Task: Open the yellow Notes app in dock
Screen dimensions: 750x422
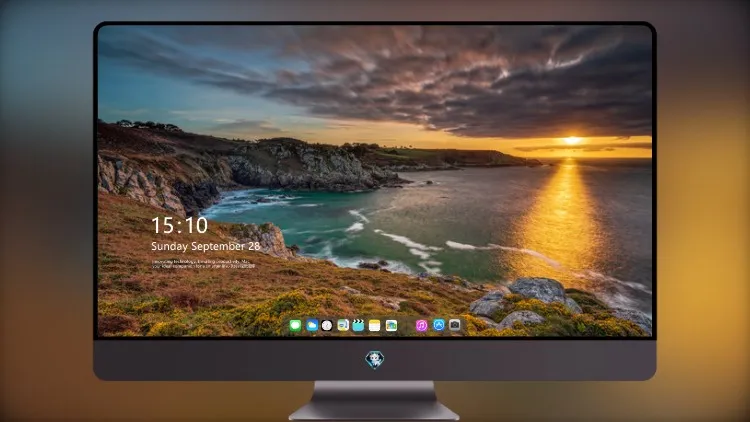Action: 375,326
